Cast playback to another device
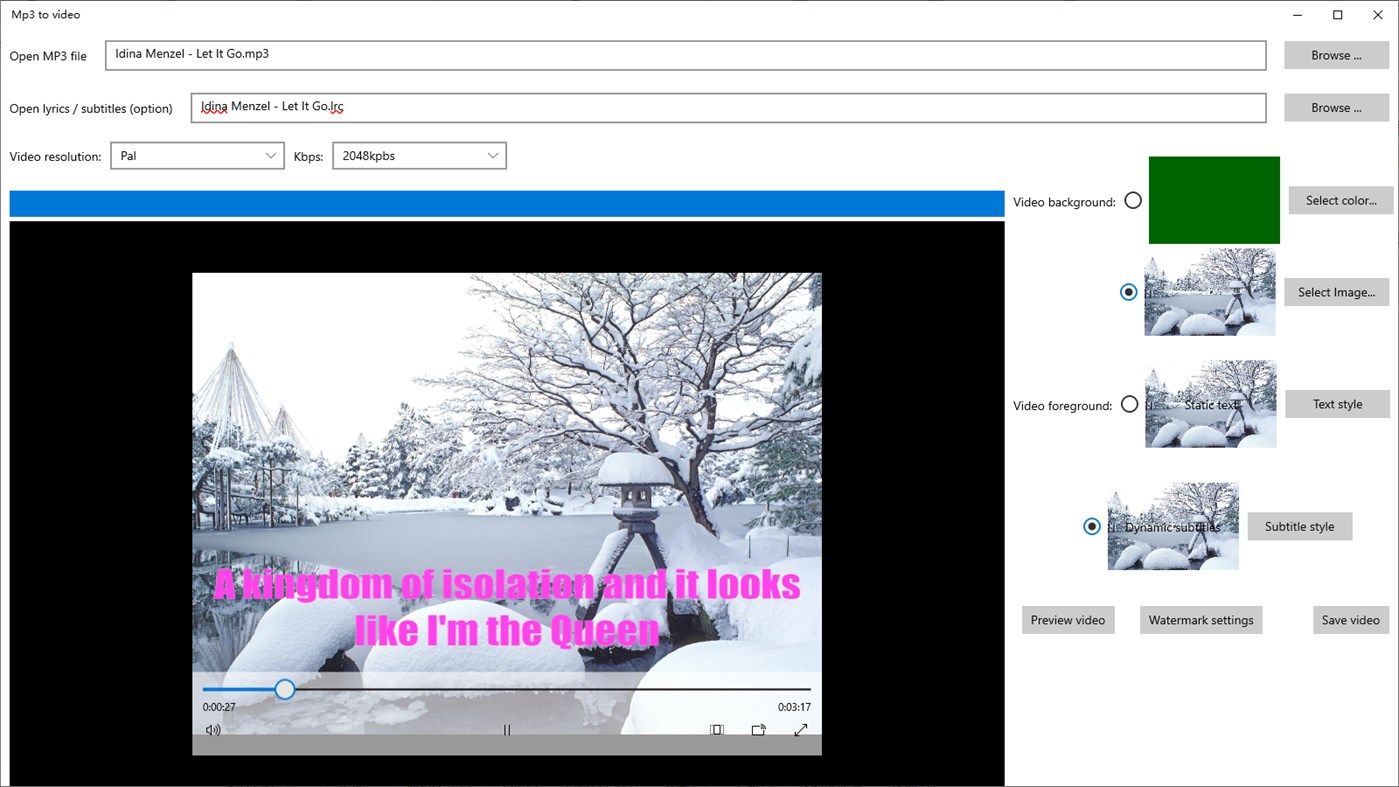1399x787 pixels. coord(757,729)
